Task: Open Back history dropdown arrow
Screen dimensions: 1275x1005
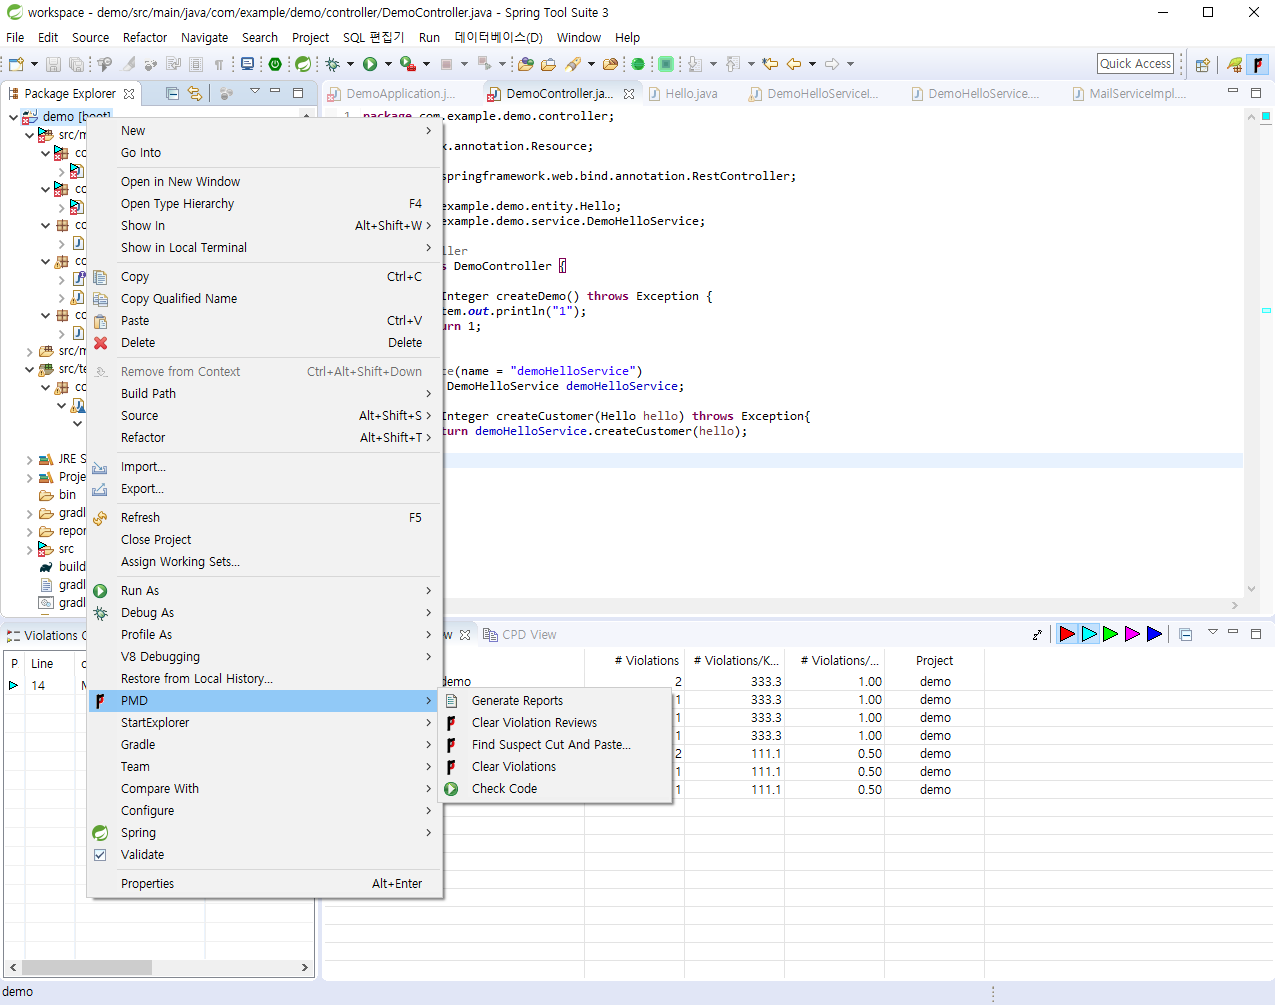Action: (812, 64)
